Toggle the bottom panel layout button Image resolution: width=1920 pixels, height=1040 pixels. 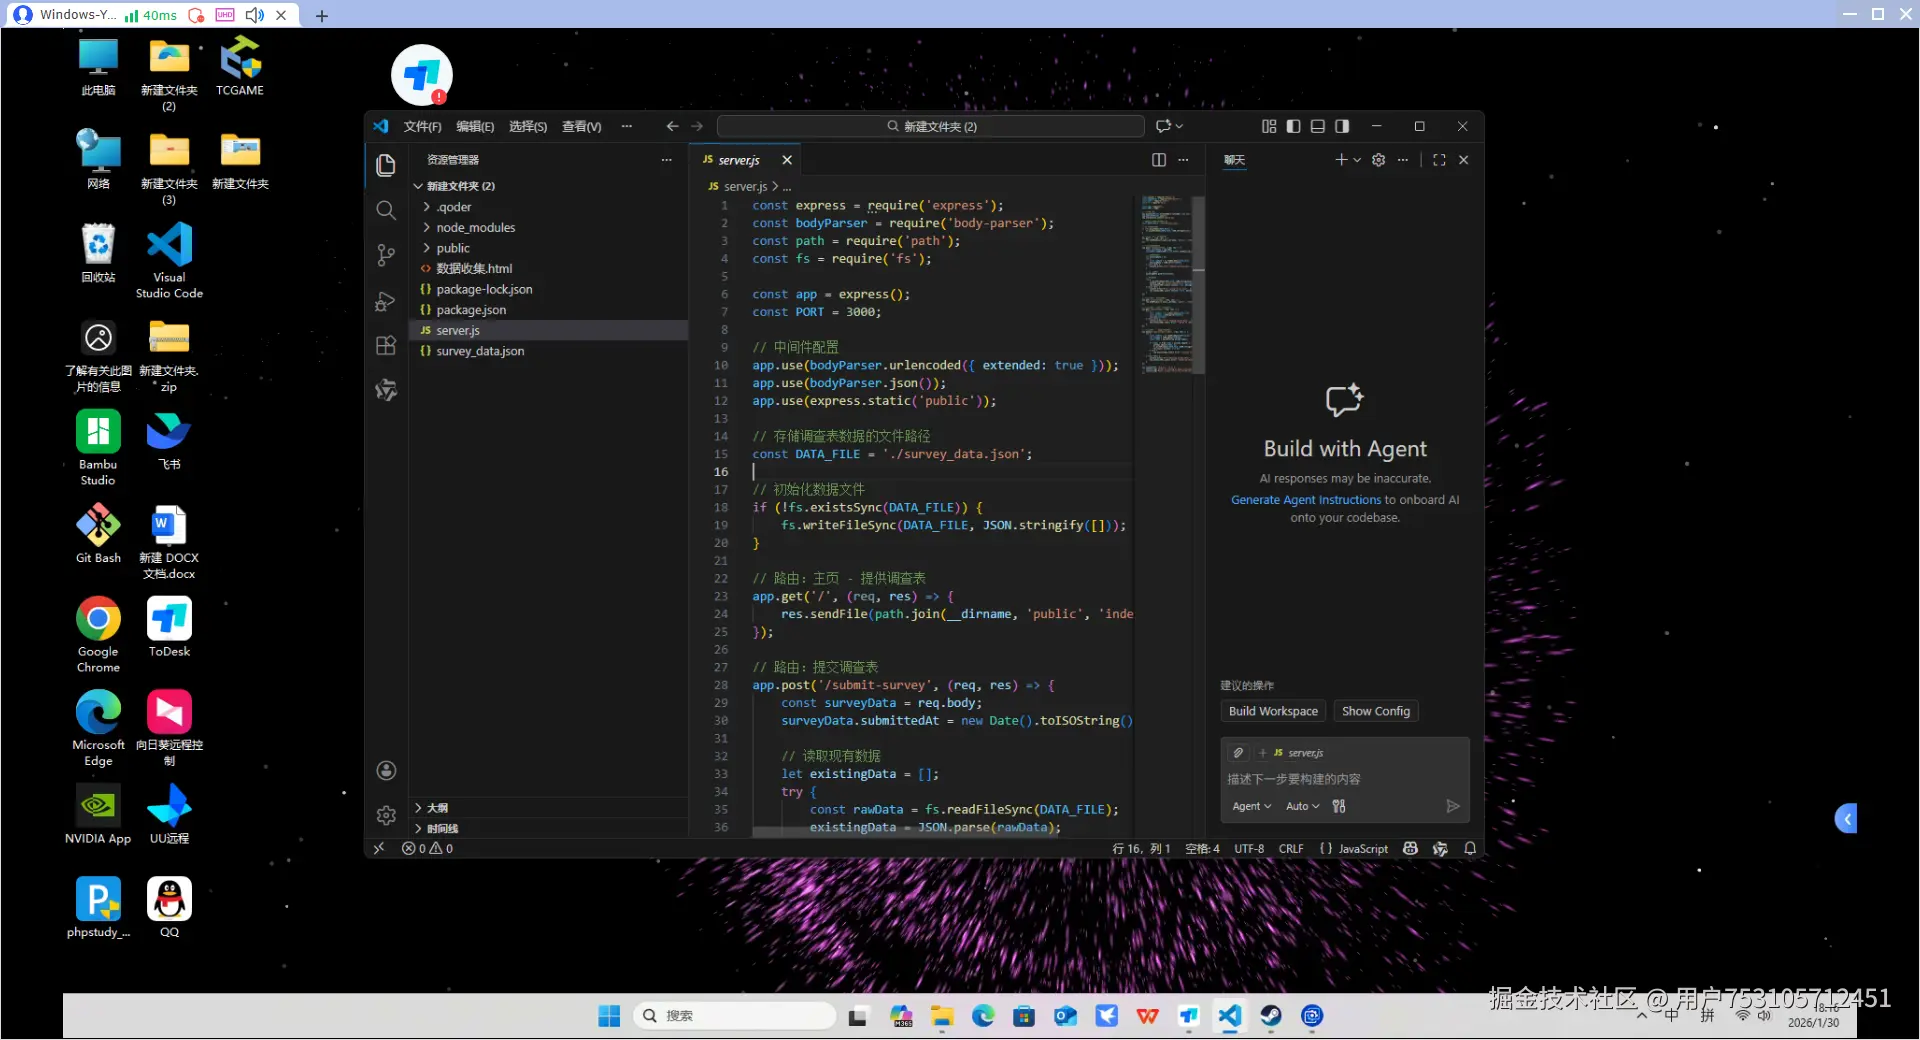[x=1317, y=126]
